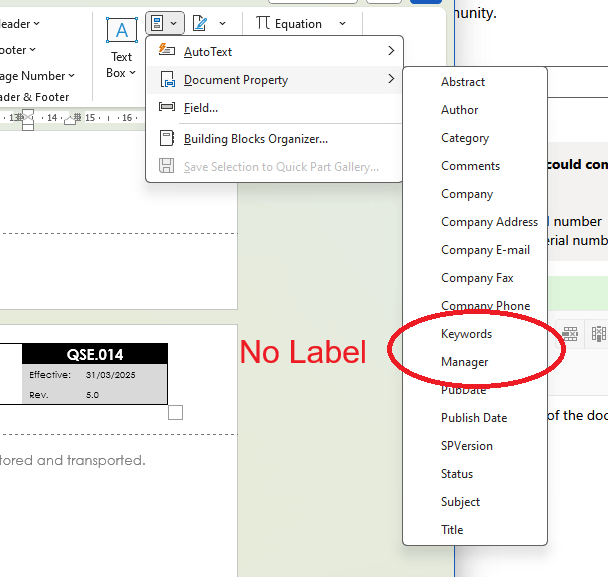Image resolution: width=608 pixels, height=577 pixels.
Task: Click the Equation button label
Action: click(298, 24)
